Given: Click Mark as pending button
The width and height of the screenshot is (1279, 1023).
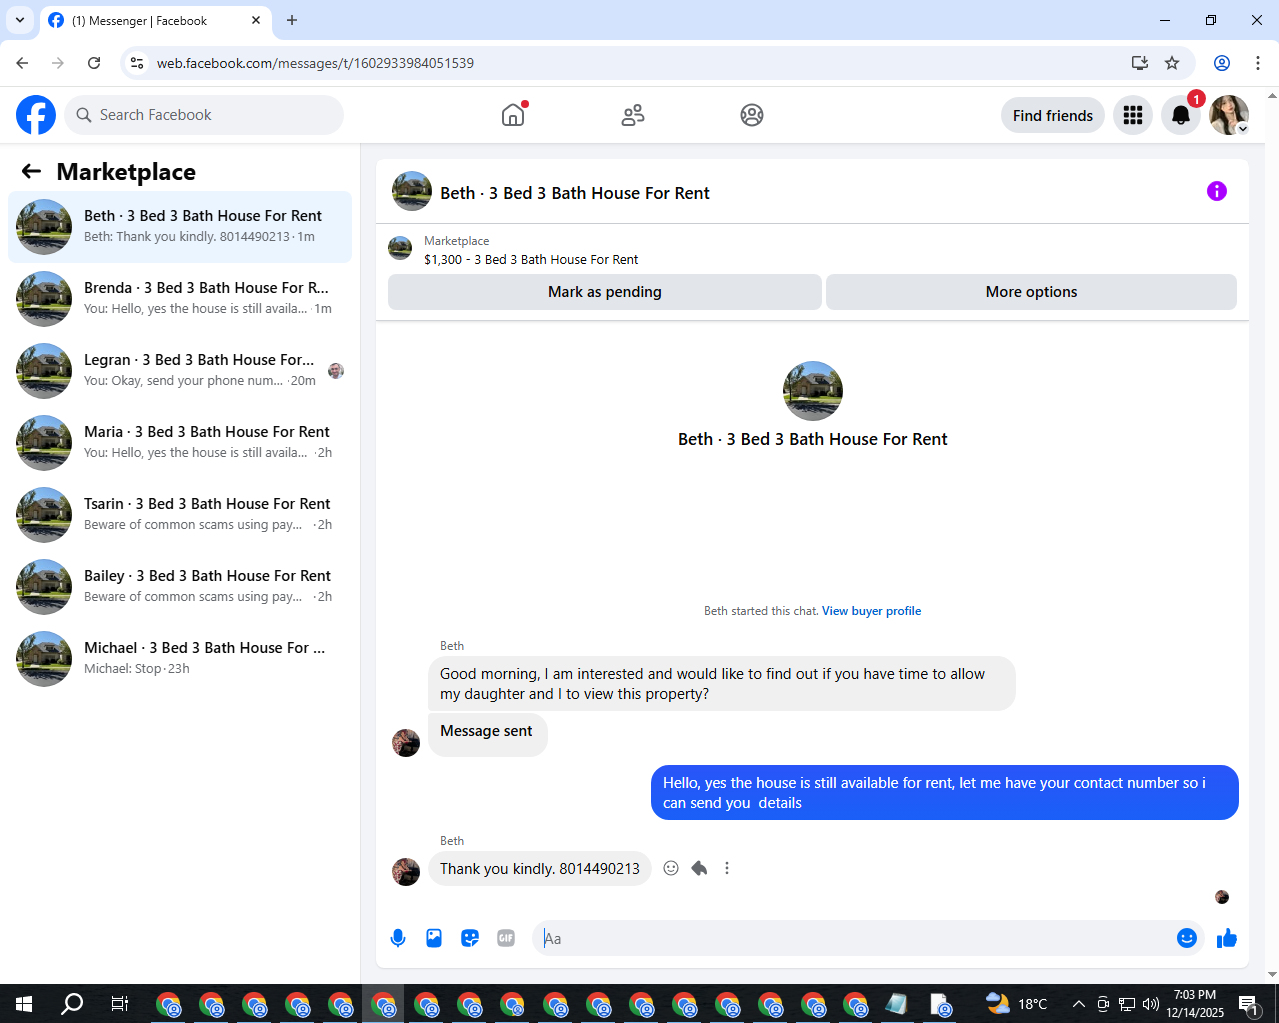Looking at the screenshot, I should (x=605, y=292).
